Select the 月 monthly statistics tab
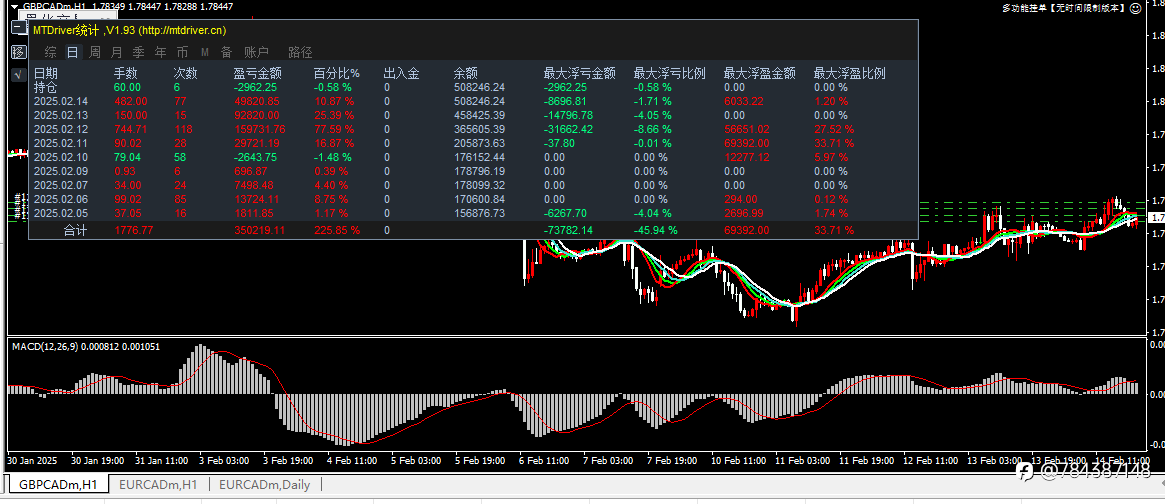This screenshot has height=504, width=1165. pos(116,52)
